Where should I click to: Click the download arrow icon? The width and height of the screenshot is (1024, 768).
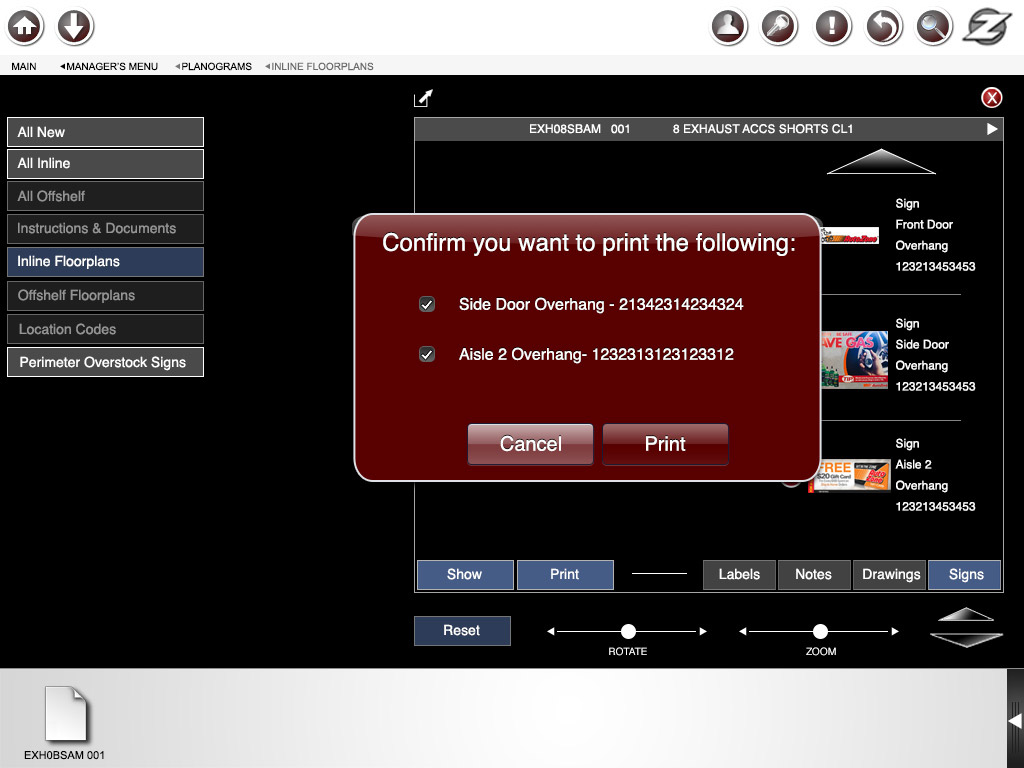(x=75, y=27)
